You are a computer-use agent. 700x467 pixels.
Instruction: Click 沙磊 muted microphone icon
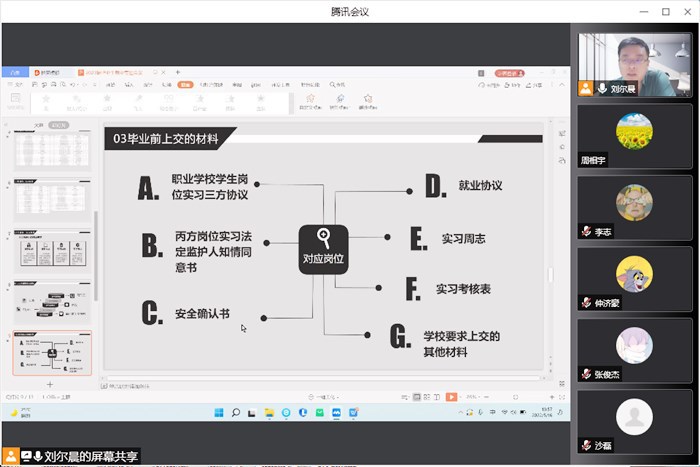point(586,444)
